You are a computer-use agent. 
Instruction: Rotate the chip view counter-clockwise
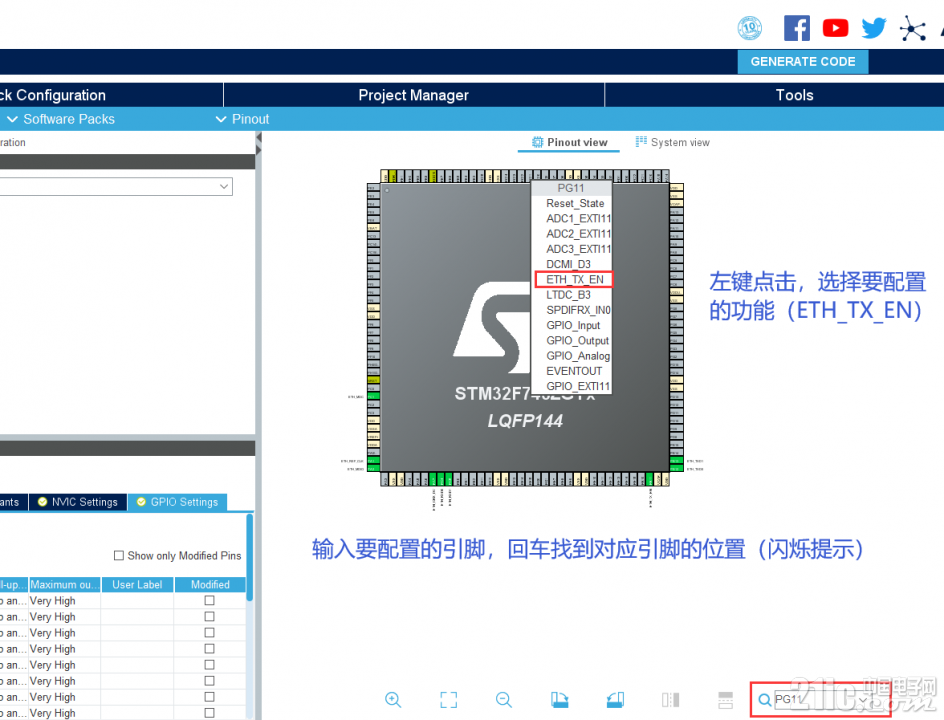pos(615,700)
